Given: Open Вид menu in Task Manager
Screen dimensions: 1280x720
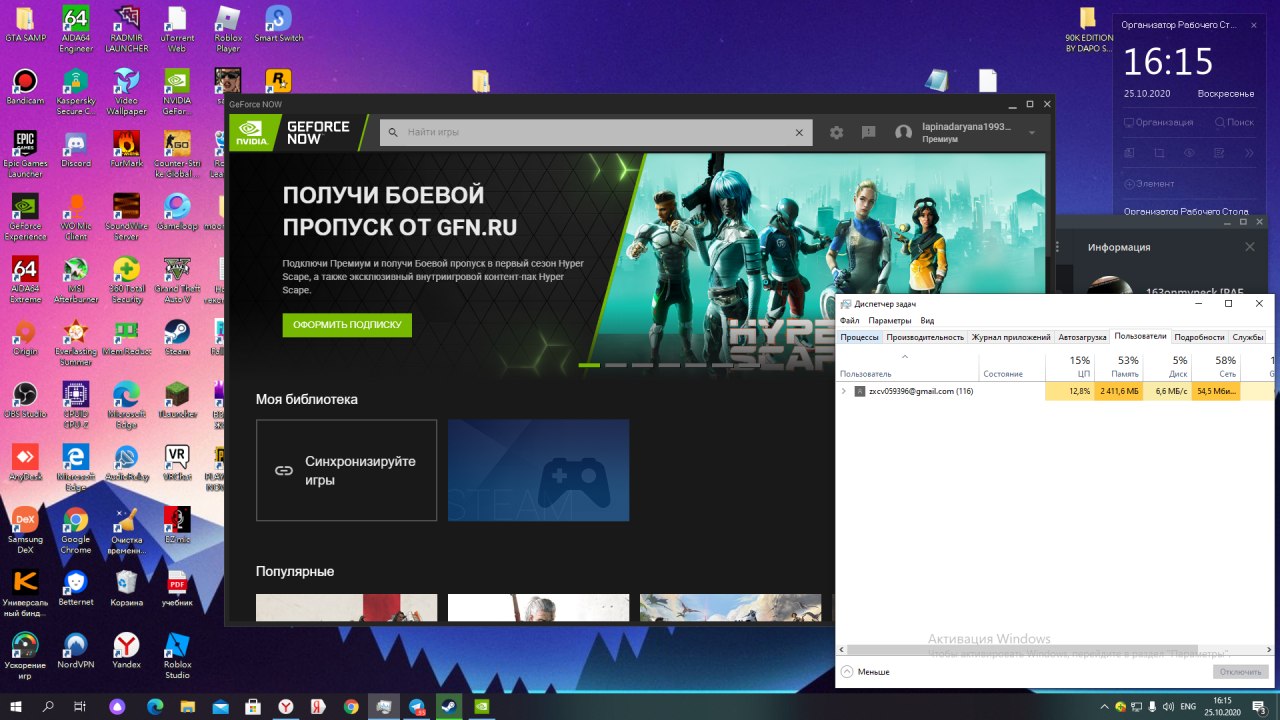Looking at the screenshot, I should tap(927, 321).
